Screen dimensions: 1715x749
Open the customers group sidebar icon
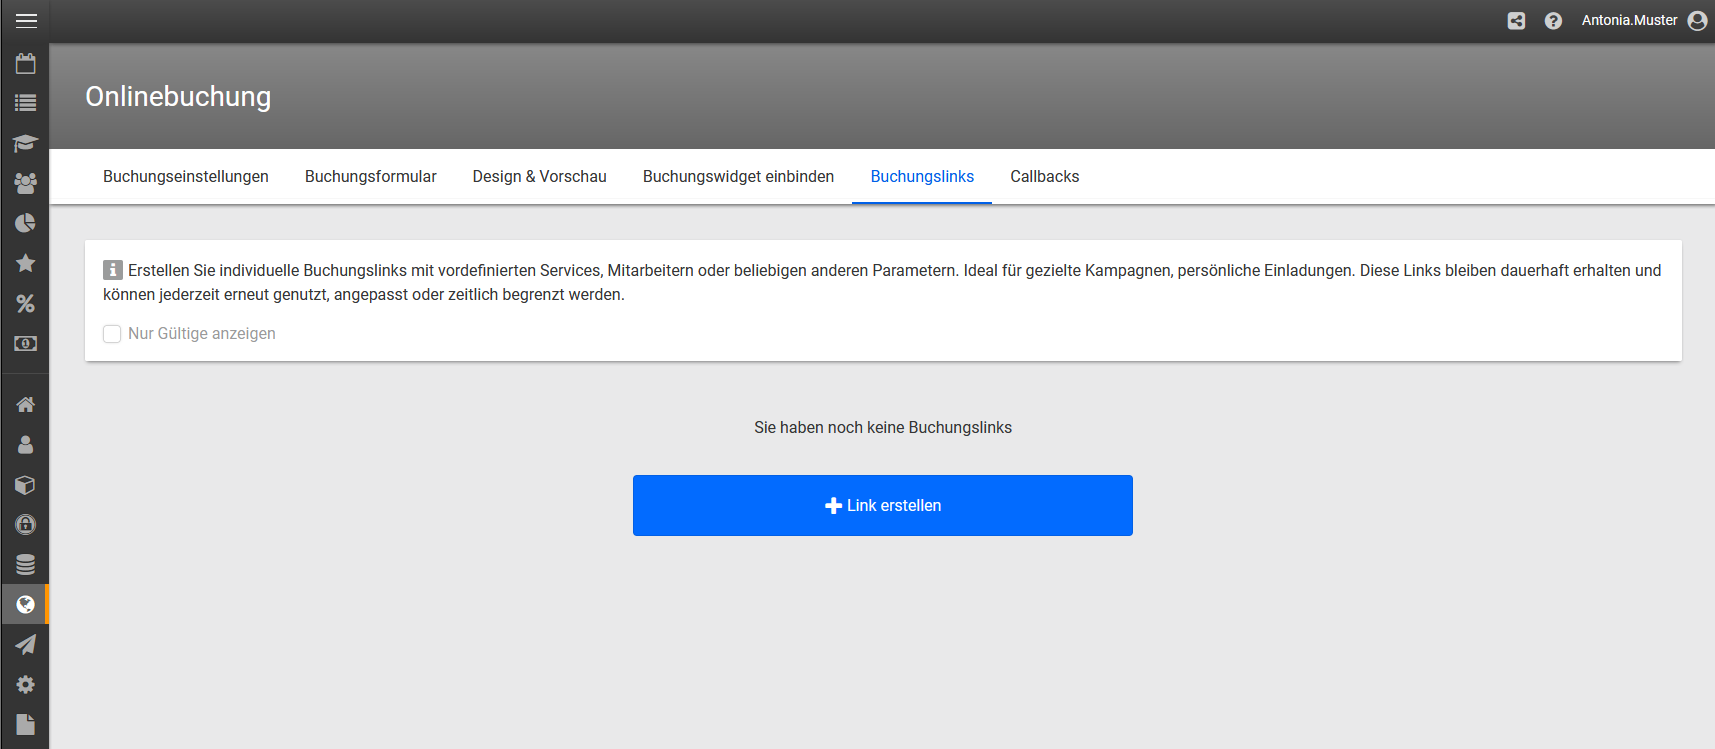(x=26, y=183)
